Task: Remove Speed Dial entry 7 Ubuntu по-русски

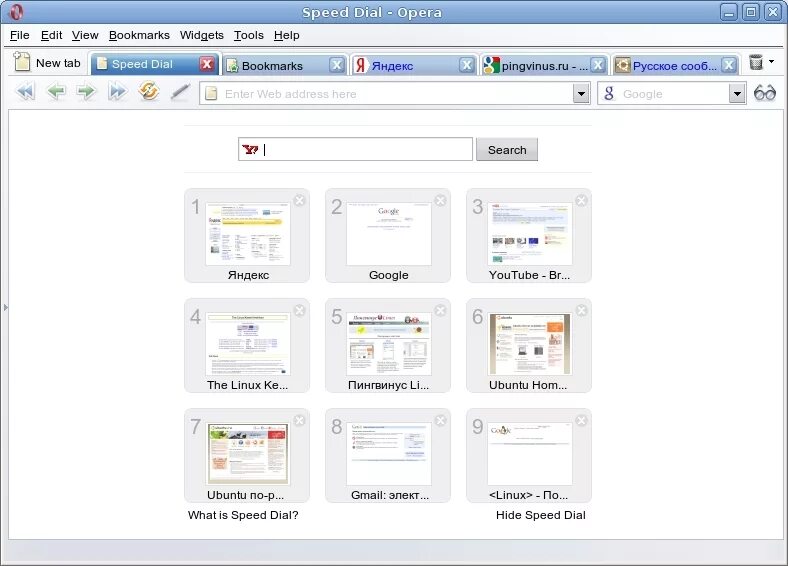Action: 300,421
